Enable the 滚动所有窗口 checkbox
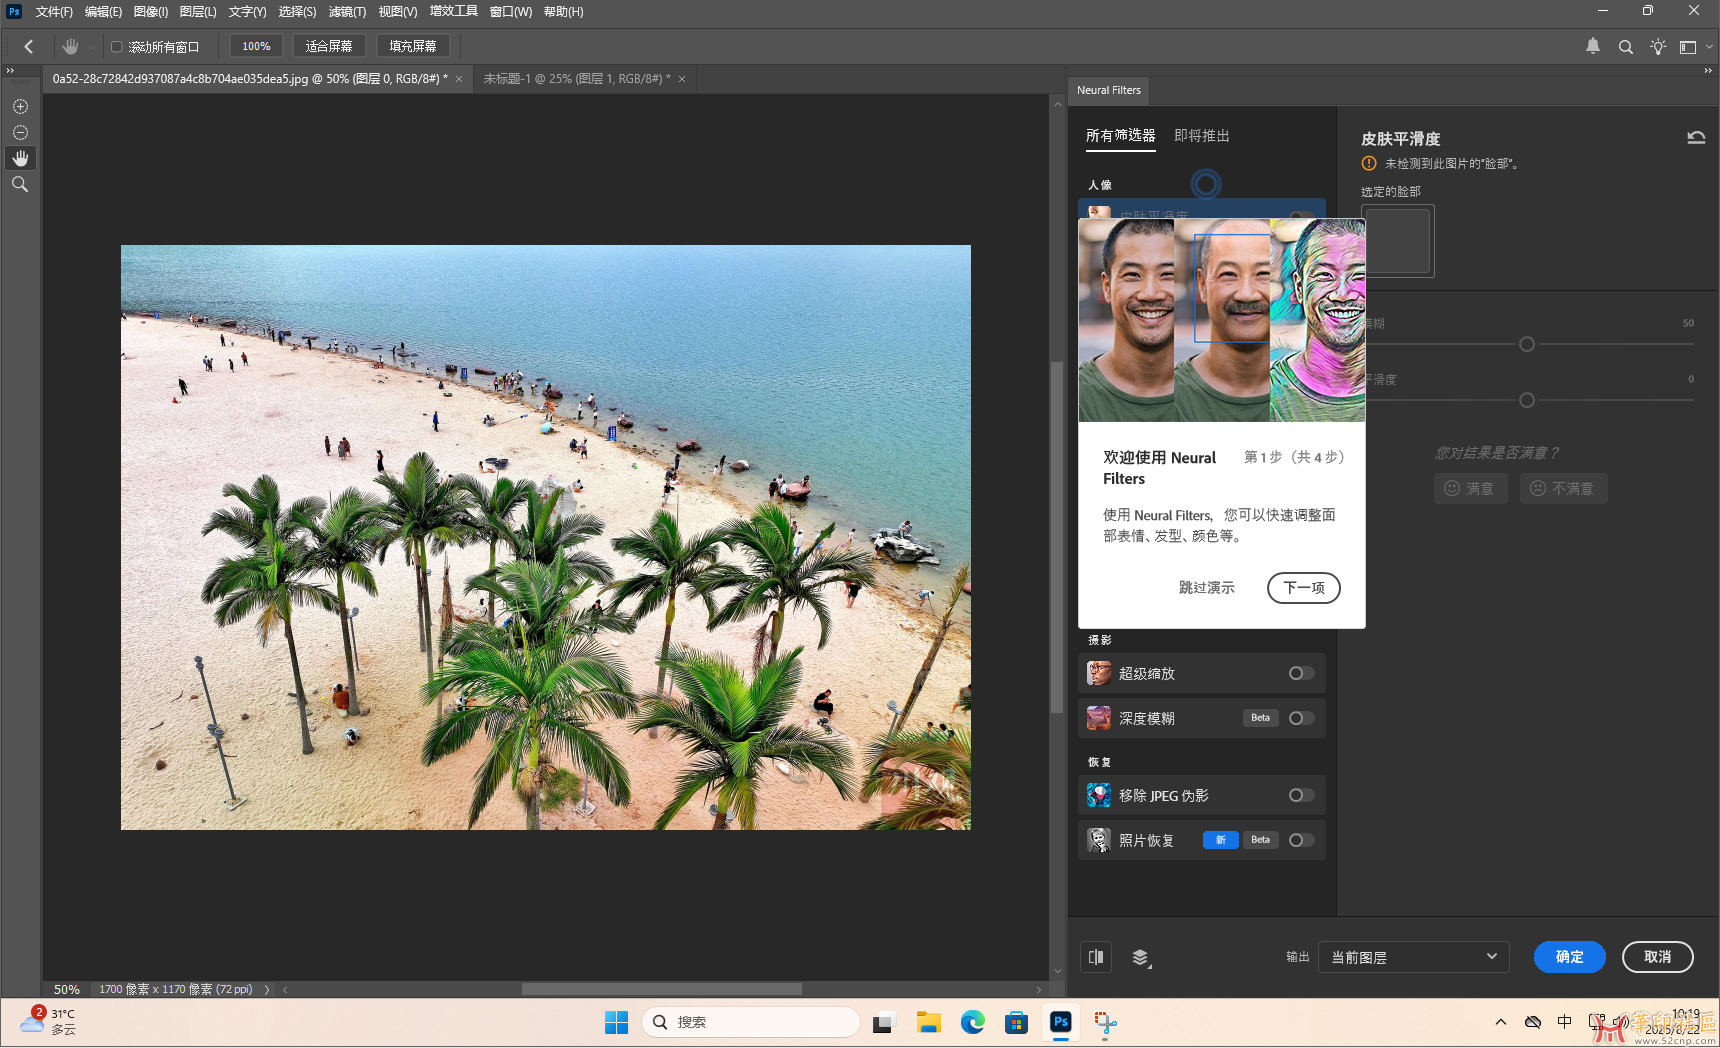This screenshot has width=1720, height=1048. [x=117, y=47]
